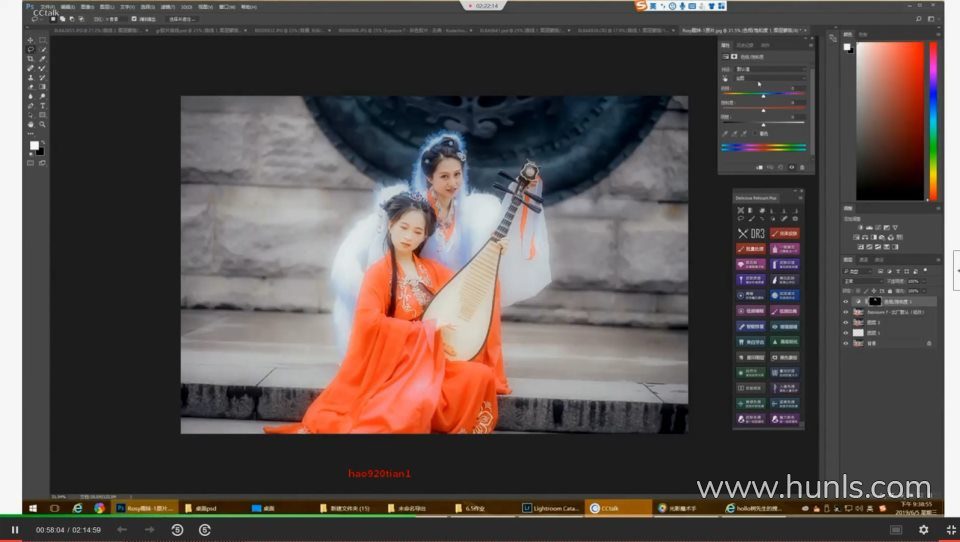Open the video player settings gear

pyautogui.click(x=923, y=529)
